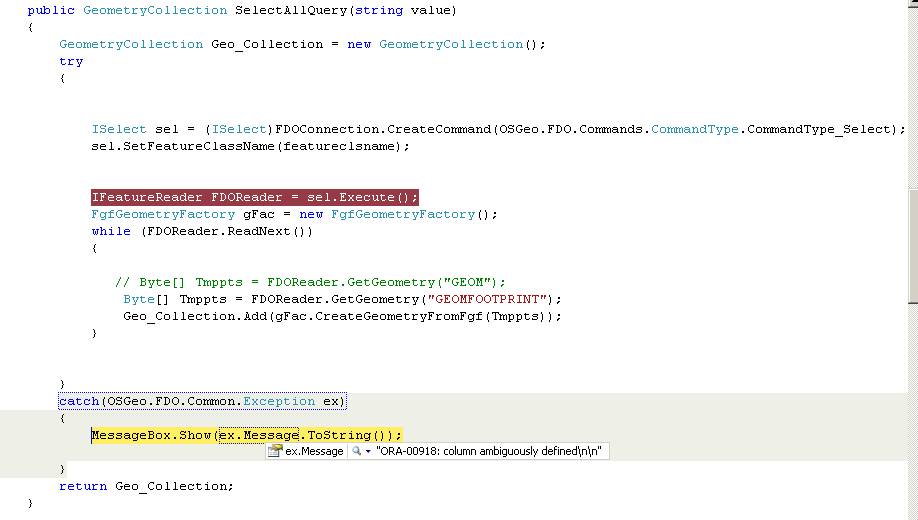The image size is (918, 520).
Task: Click the Geo_Collection = new GeometryCollection() declaration line
Action: [x=302, y=45]
